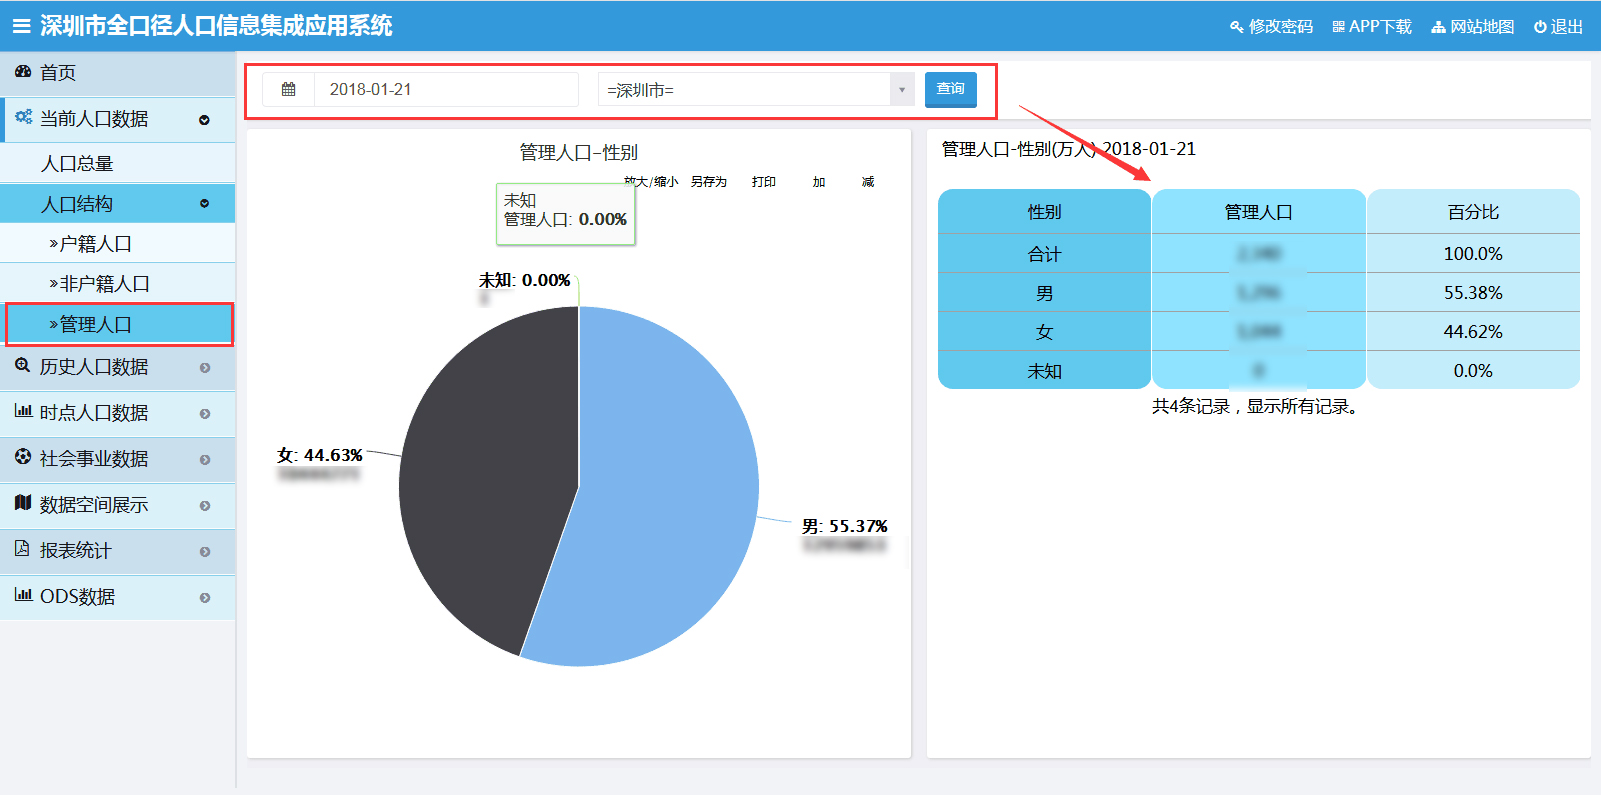
Task: Click the 时点人口数据 chart icon
Action: 23,411
